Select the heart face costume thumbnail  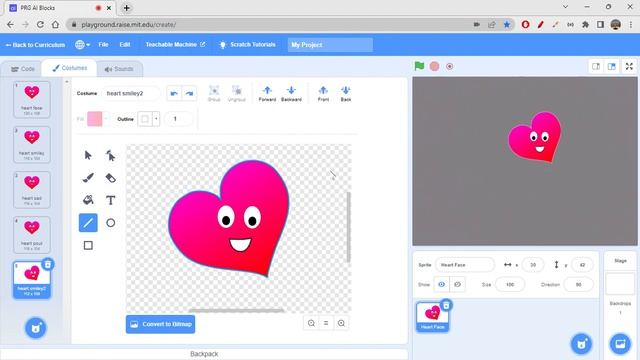[x=32, y=99]
